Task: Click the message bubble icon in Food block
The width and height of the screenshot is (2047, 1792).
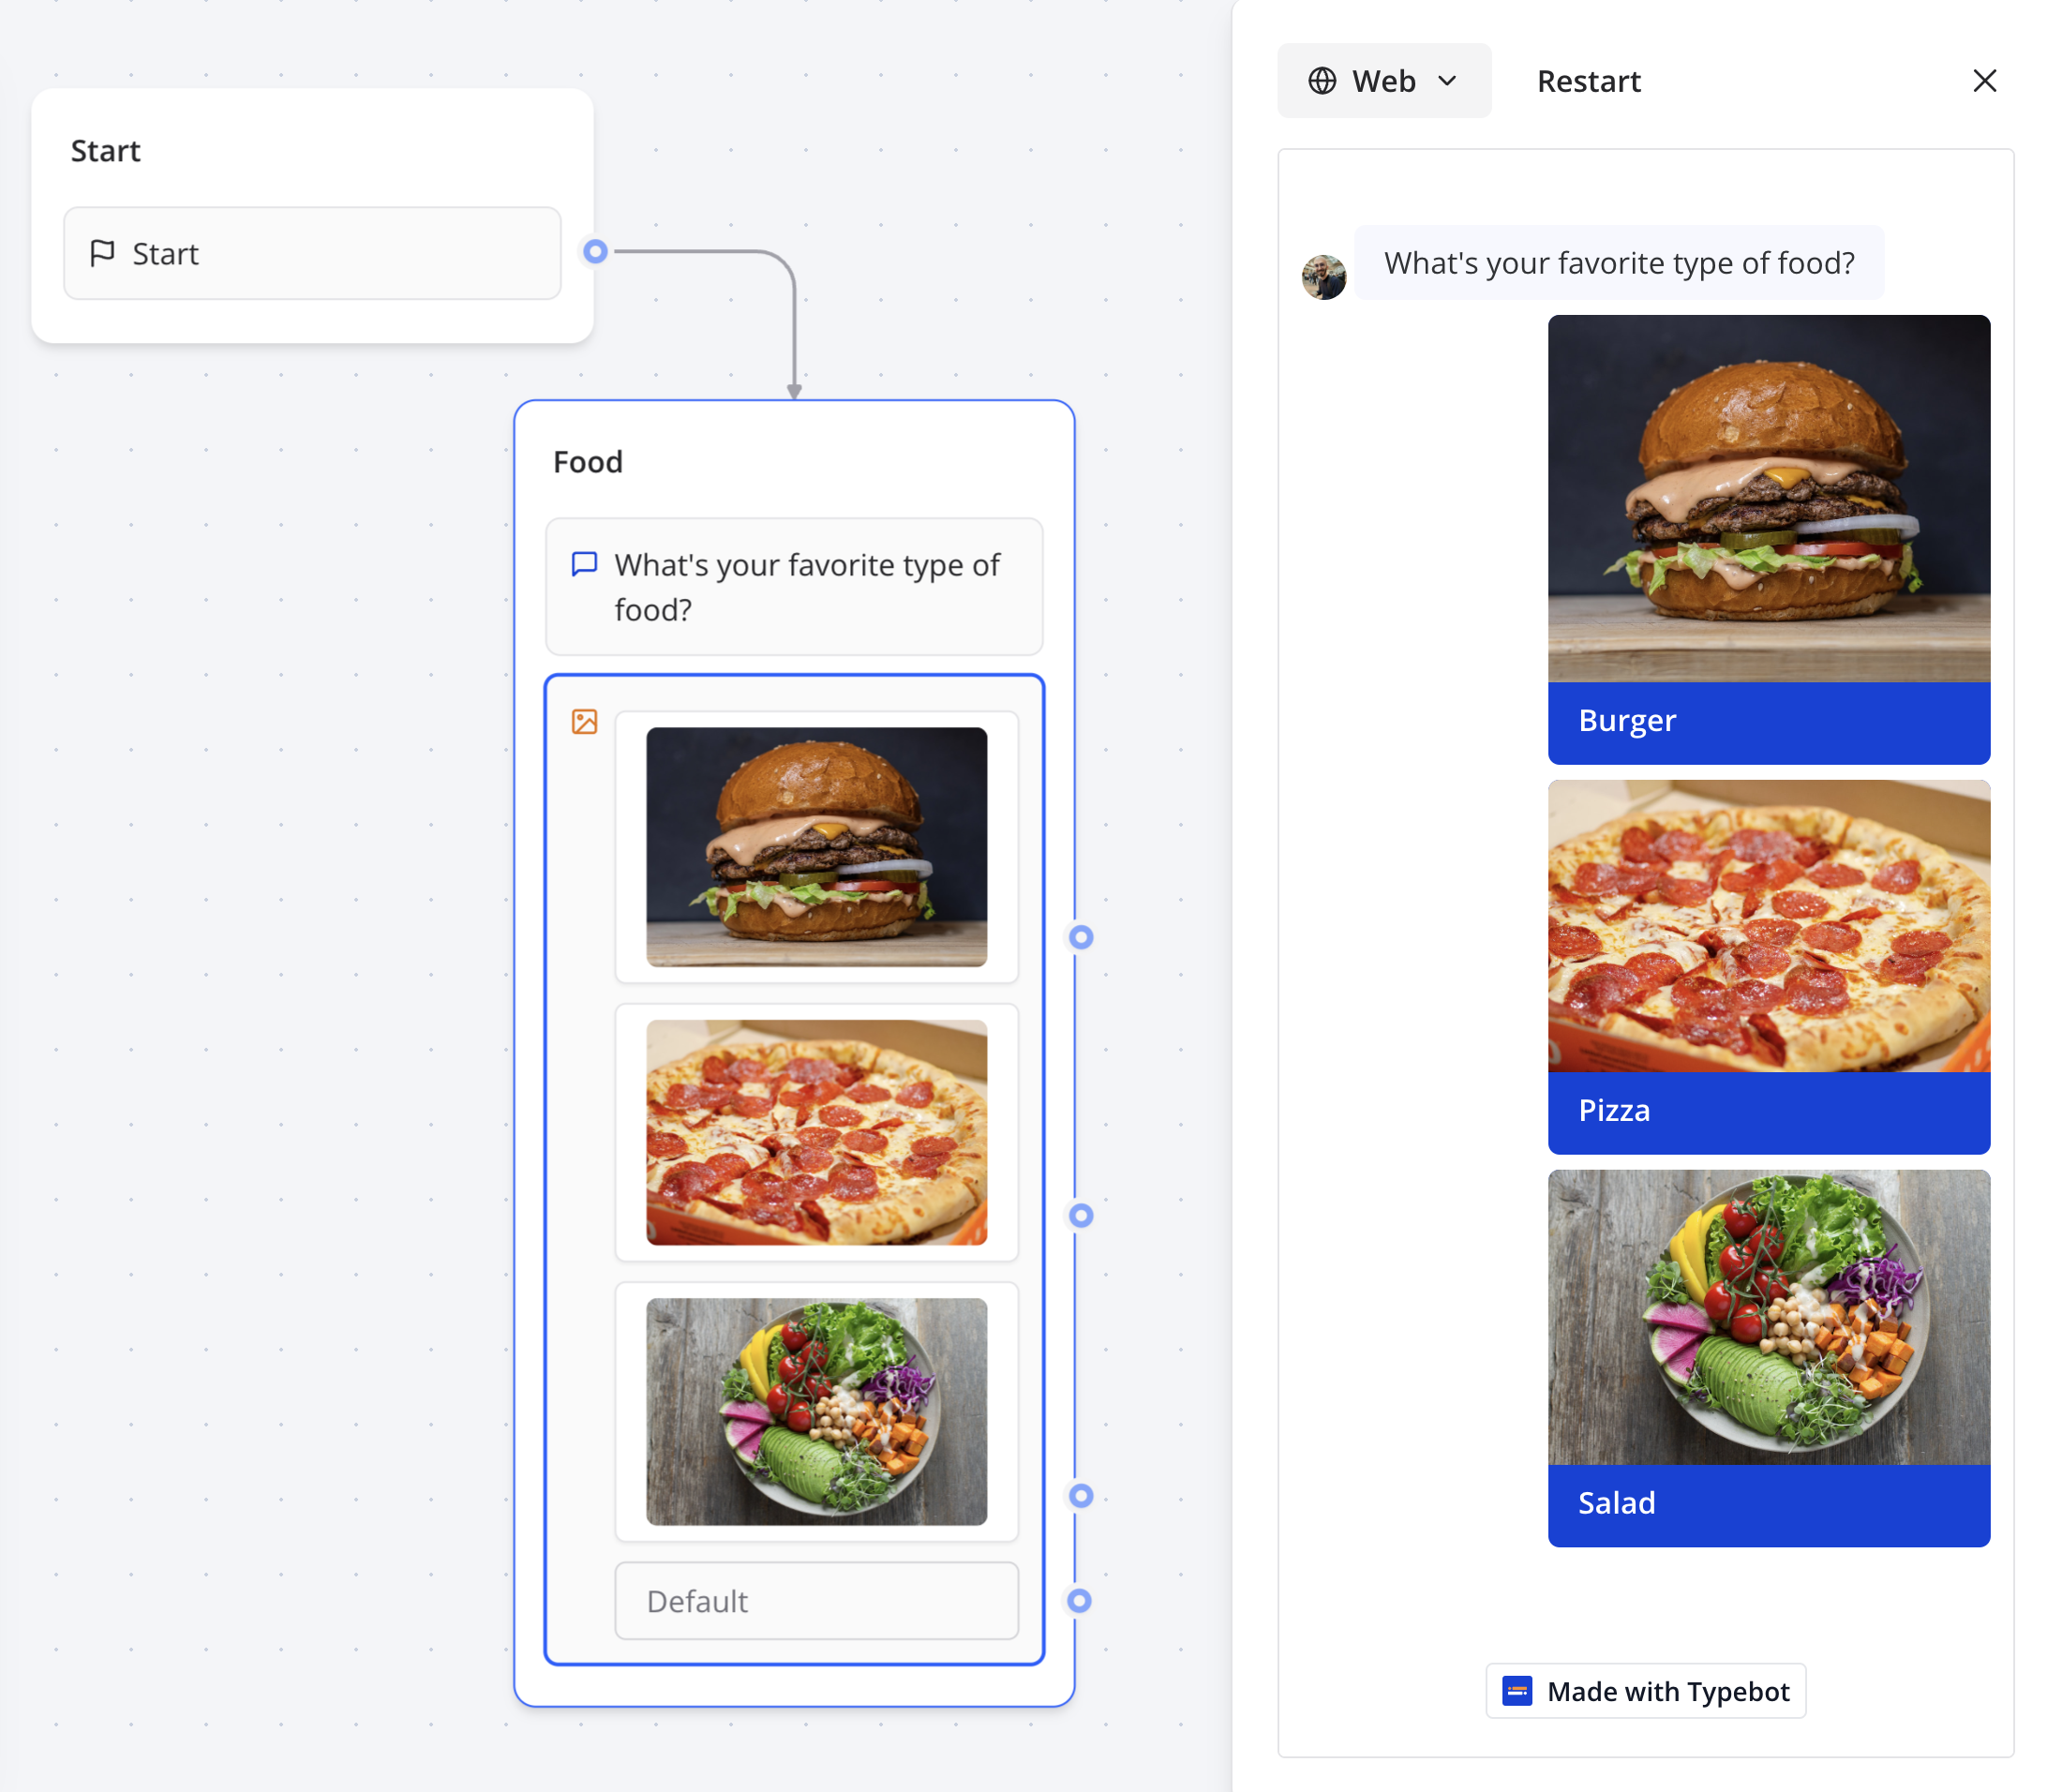Action: [587, 565]
